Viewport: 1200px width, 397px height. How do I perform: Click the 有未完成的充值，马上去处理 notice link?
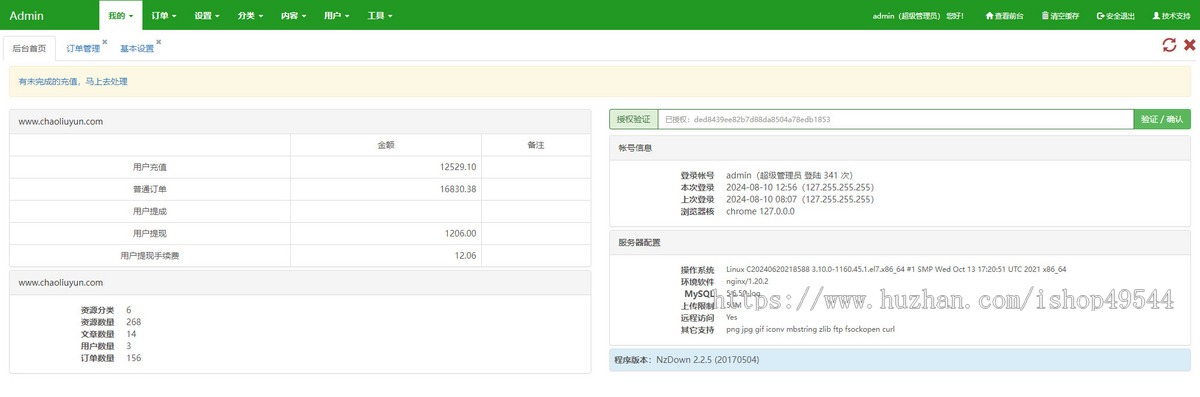(73, 82)
